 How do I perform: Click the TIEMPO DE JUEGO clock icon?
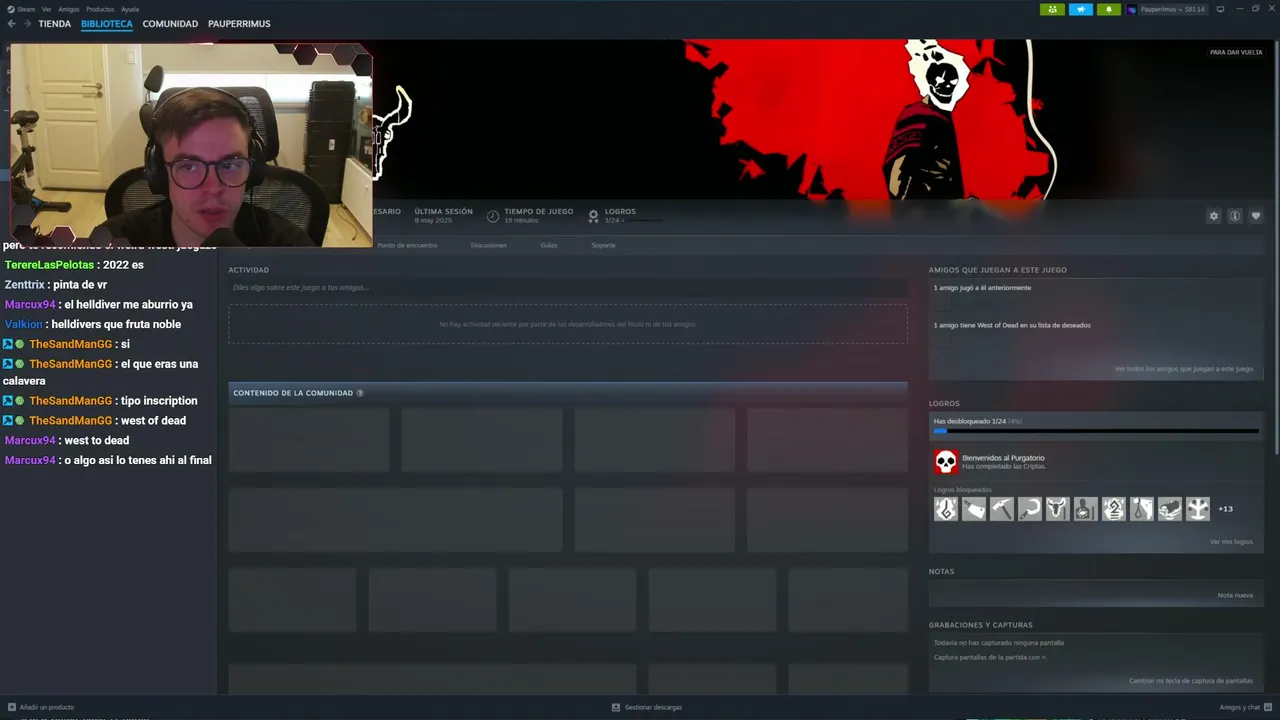tap(493, 216)
